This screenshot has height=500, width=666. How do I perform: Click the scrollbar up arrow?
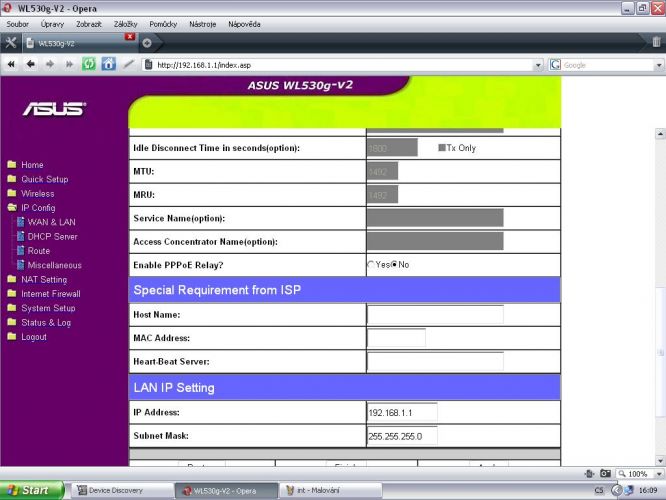660,134
